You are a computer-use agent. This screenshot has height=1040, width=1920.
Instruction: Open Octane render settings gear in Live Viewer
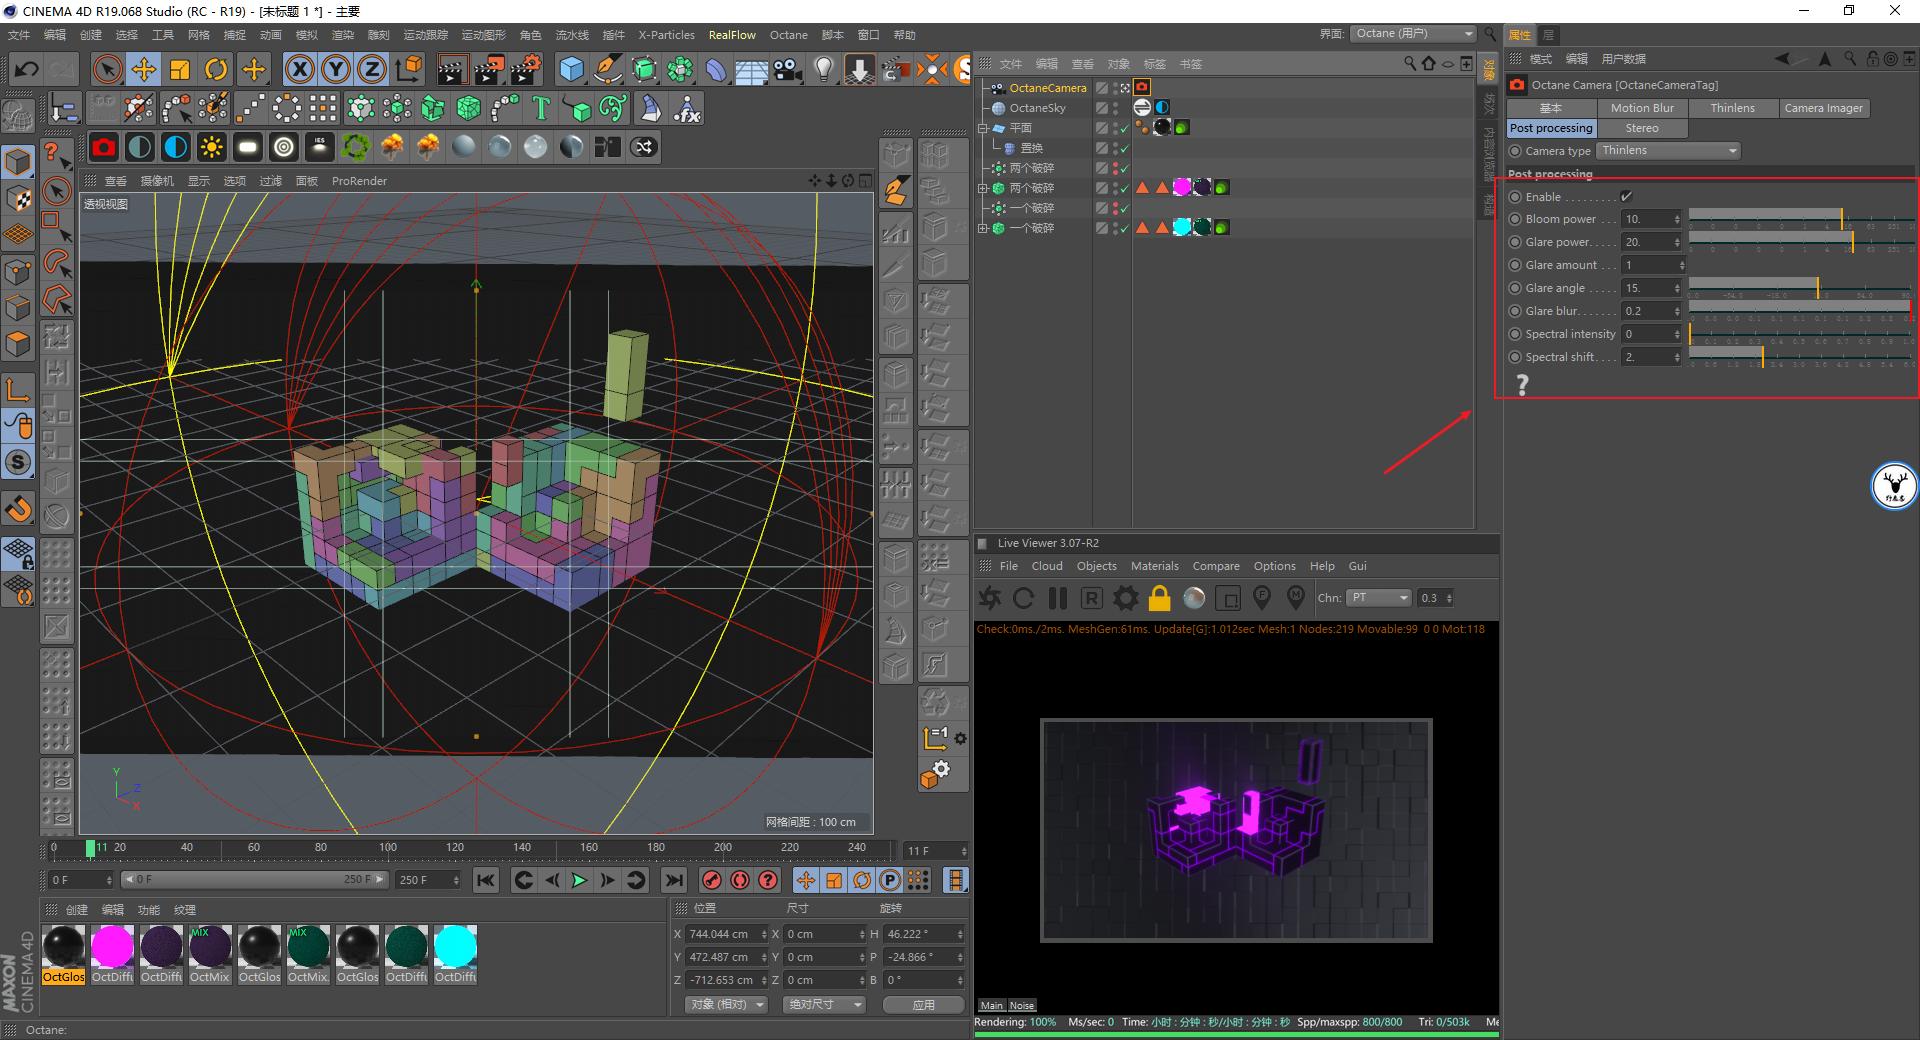click(x=1125, y=598)
